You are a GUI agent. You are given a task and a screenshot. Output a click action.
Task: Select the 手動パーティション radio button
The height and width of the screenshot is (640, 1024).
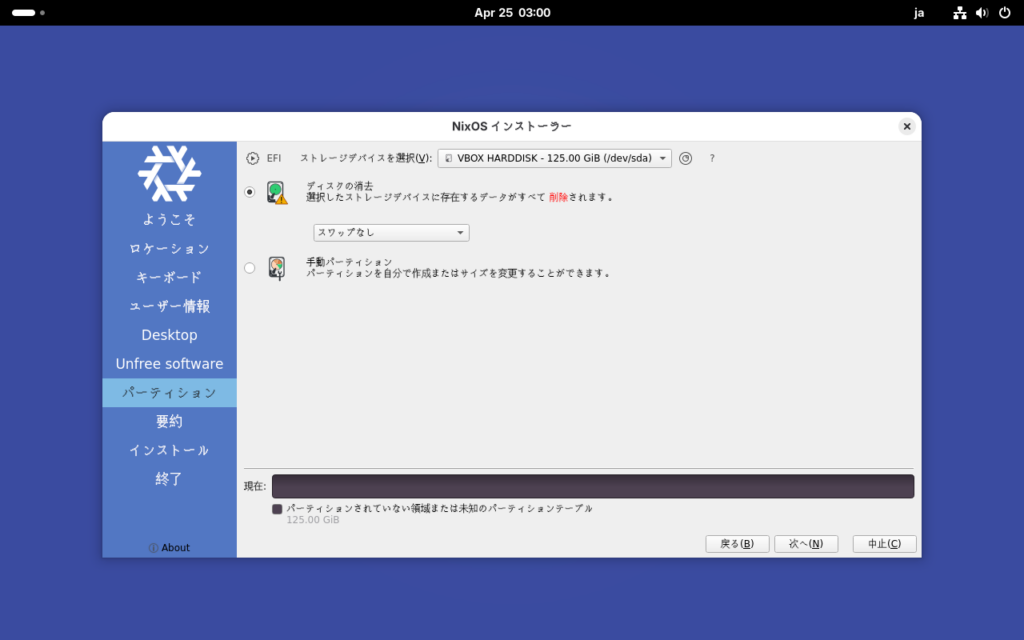pos(250,267)
